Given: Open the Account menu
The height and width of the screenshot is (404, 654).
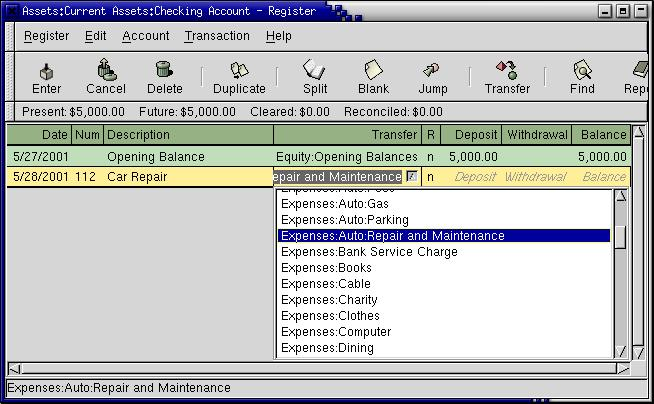Looking at the screenshot, I should point(146,36).
